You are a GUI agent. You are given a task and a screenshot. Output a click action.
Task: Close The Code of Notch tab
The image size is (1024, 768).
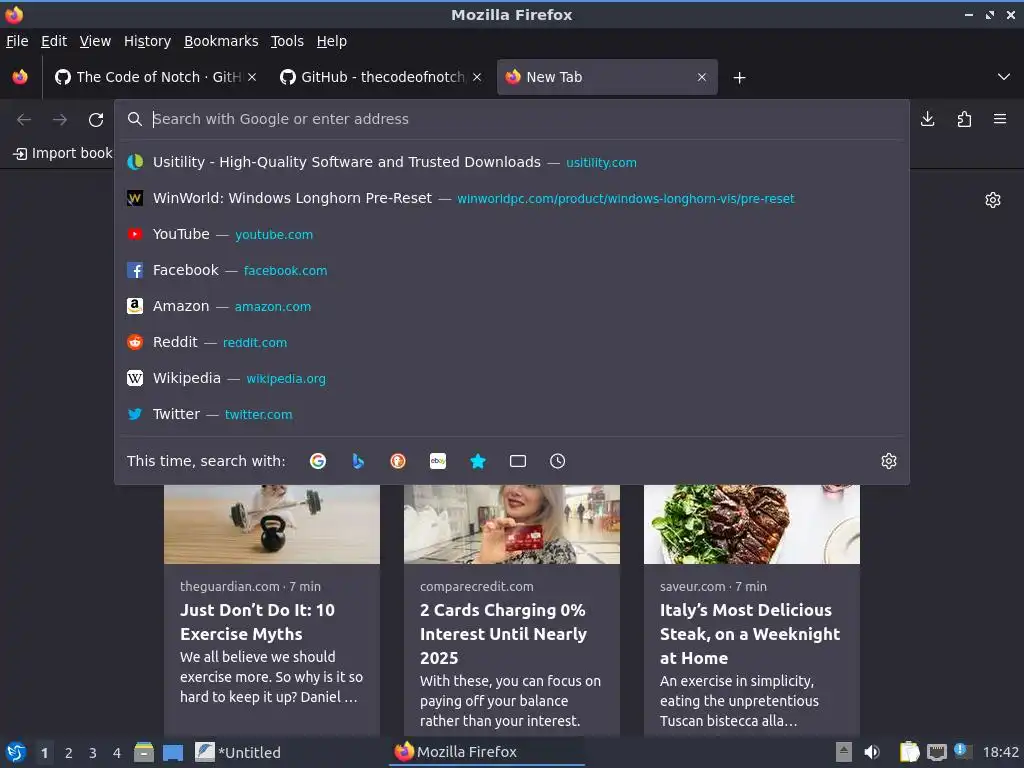(x=252, y=77)
